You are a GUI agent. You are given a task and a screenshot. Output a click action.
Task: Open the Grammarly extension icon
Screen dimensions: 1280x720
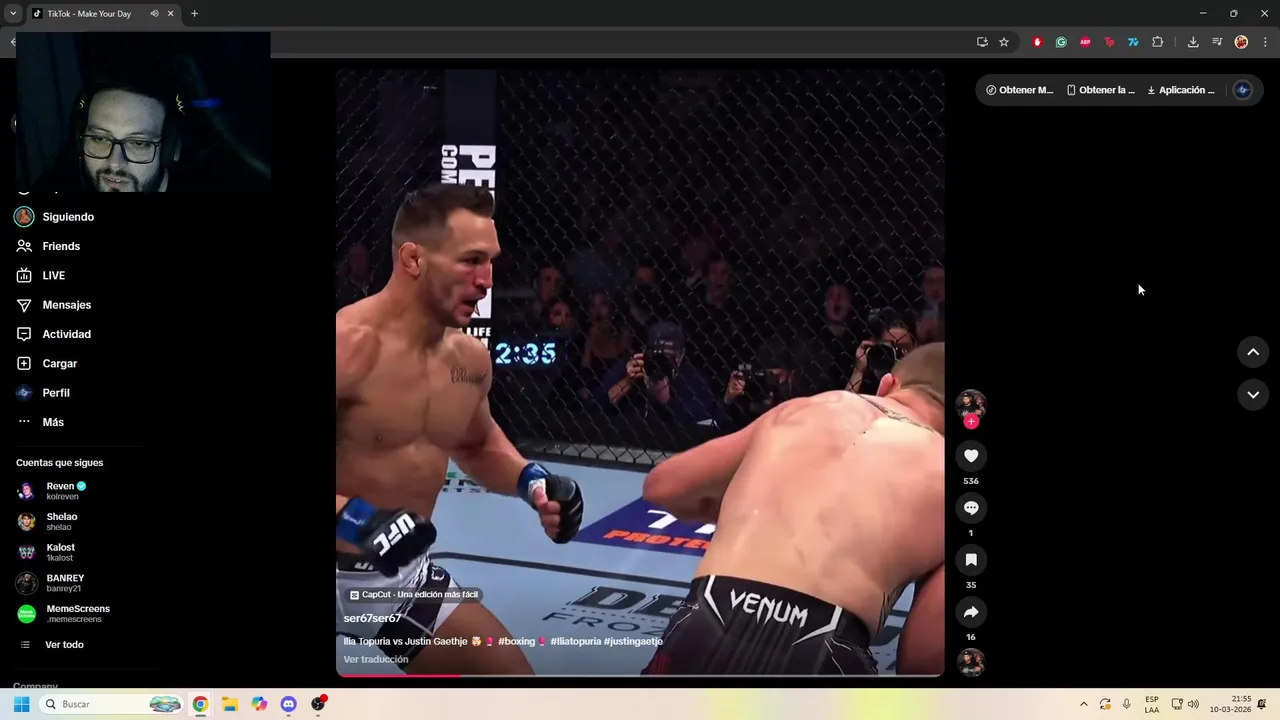pyautogui.click(x=1061, y=42)
